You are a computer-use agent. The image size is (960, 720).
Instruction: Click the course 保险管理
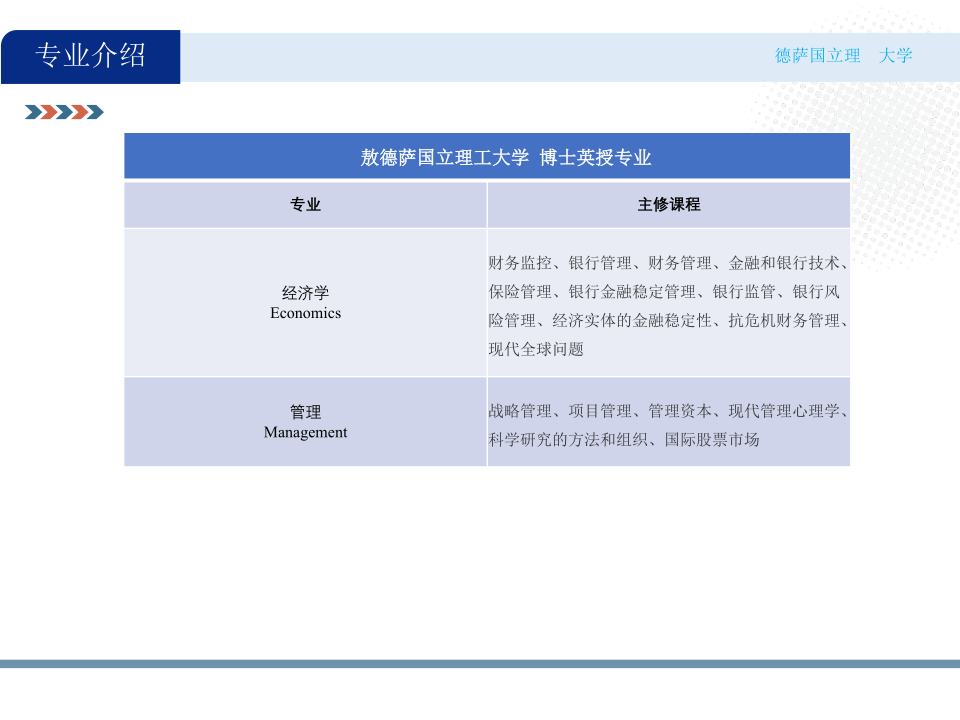tap(520, 291)
